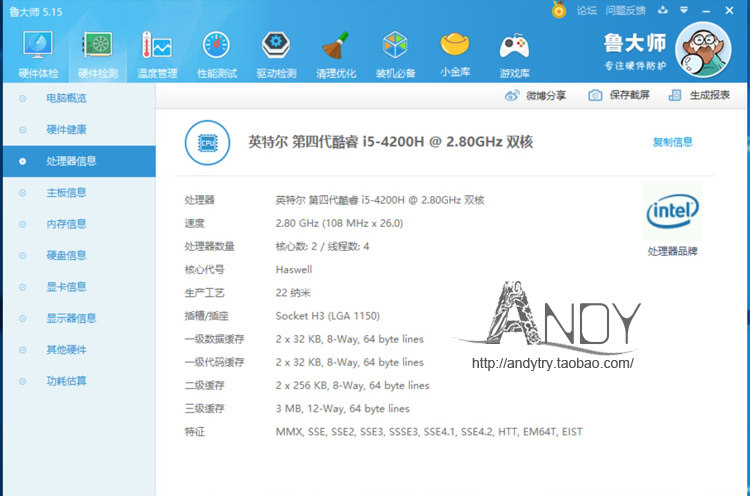Minimize the 鲁大师 window

pos(706,11)
